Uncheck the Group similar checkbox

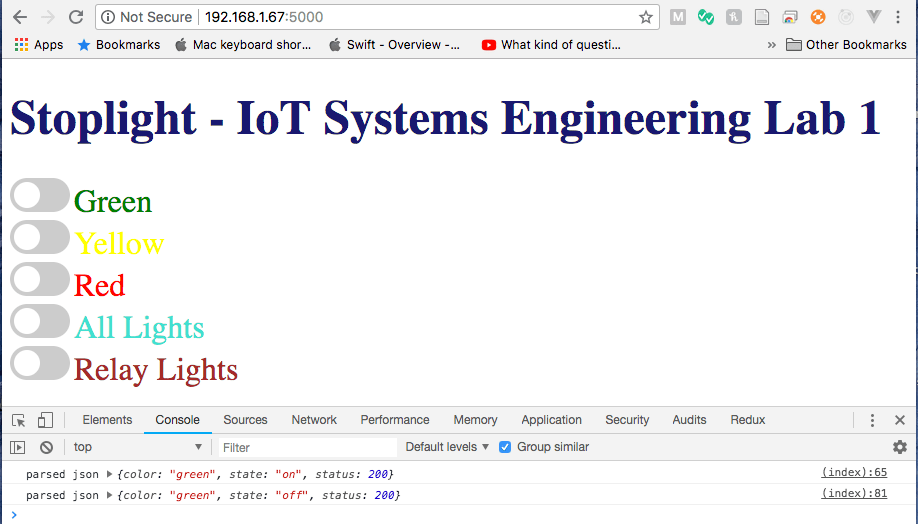tap(505, 447)
